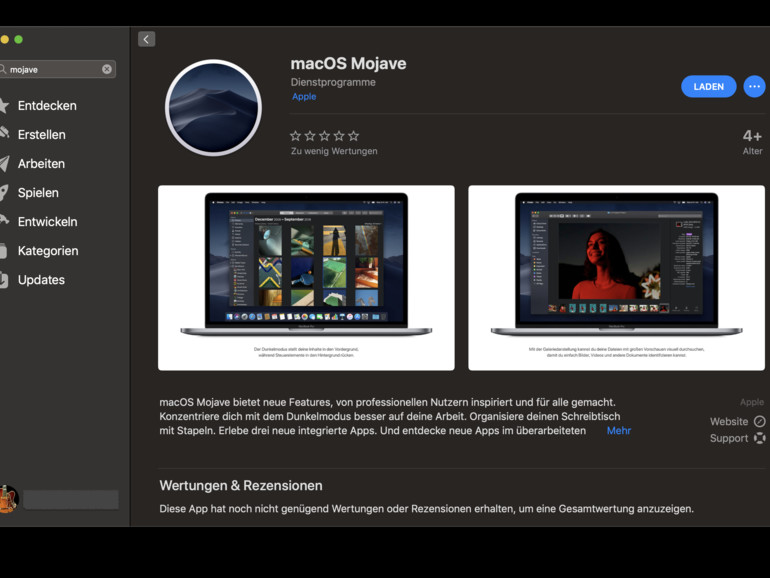Clear the mojave search field
770x578 pixels.
pyautogui.click(x=107, y=69)
